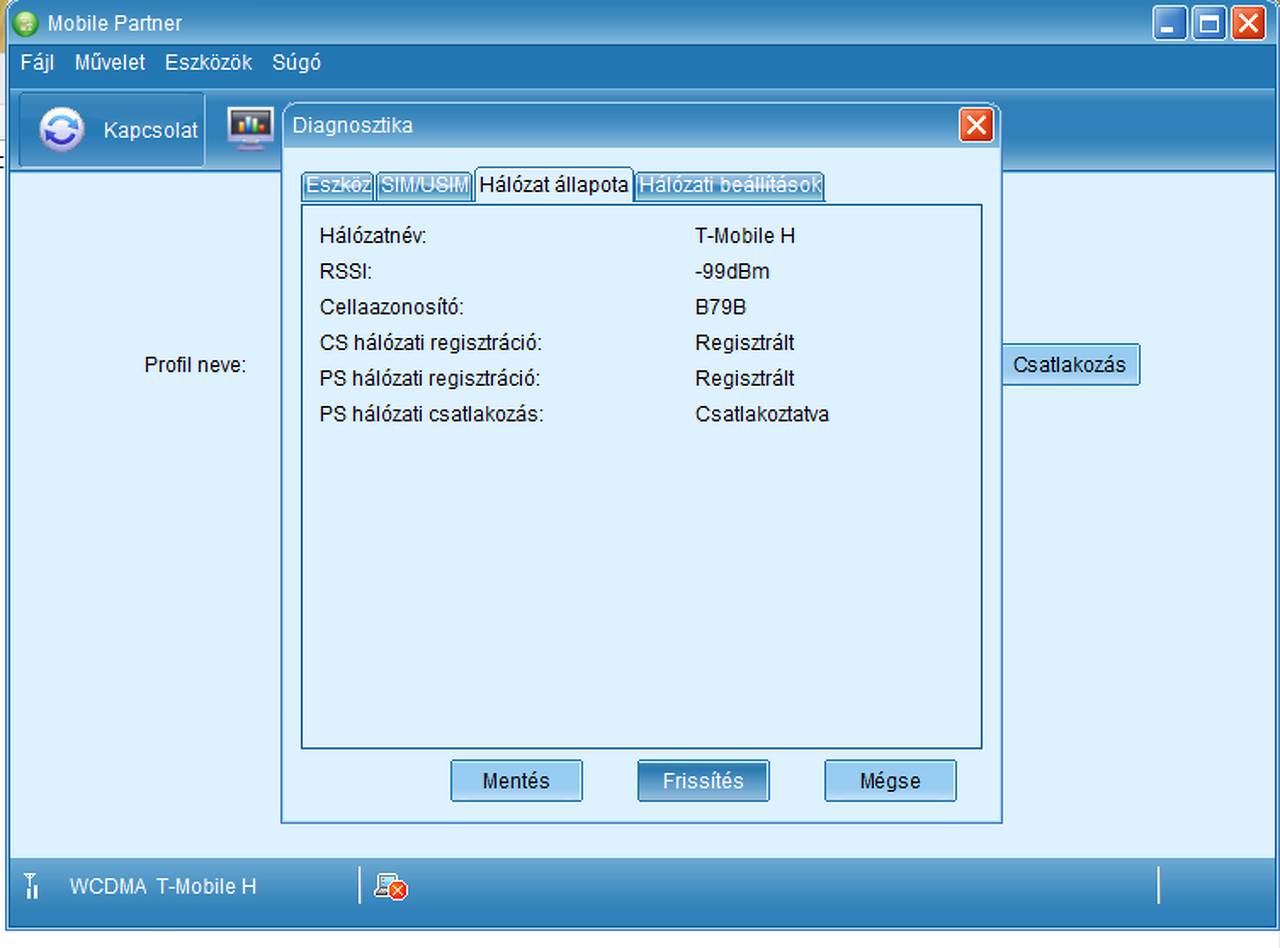Click the Diagnosztika dialog title
The image size is (1280, 948).
pyautogui.click(x=352, y=126)
